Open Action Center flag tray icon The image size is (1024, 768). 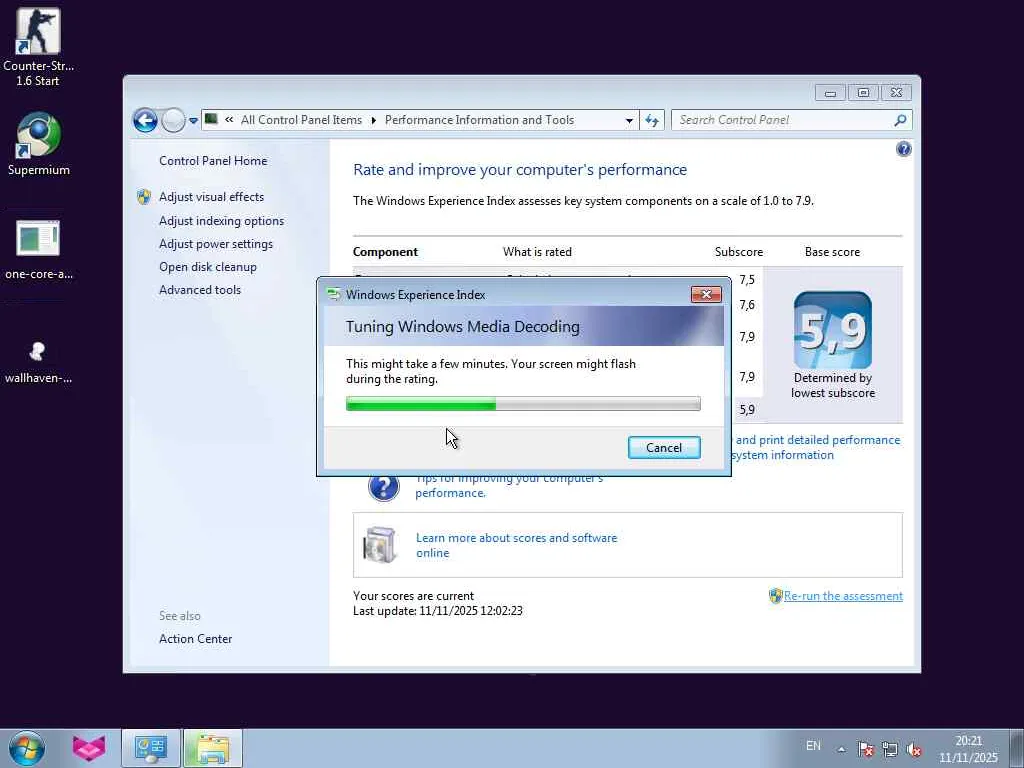tap(865, 749)
